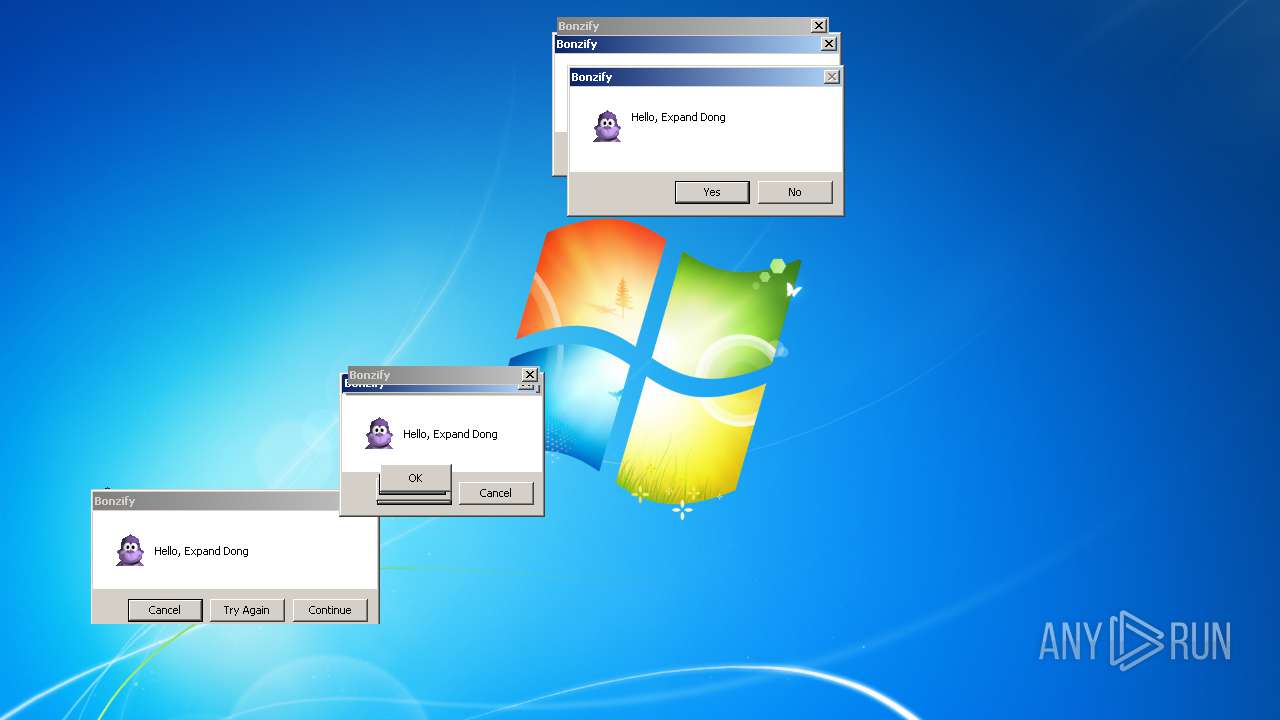The width and height of the screenshot is (1280, 720).
Task: Click Cancel in the middle Bonzify dialog
Action: [x=496, y=493]
